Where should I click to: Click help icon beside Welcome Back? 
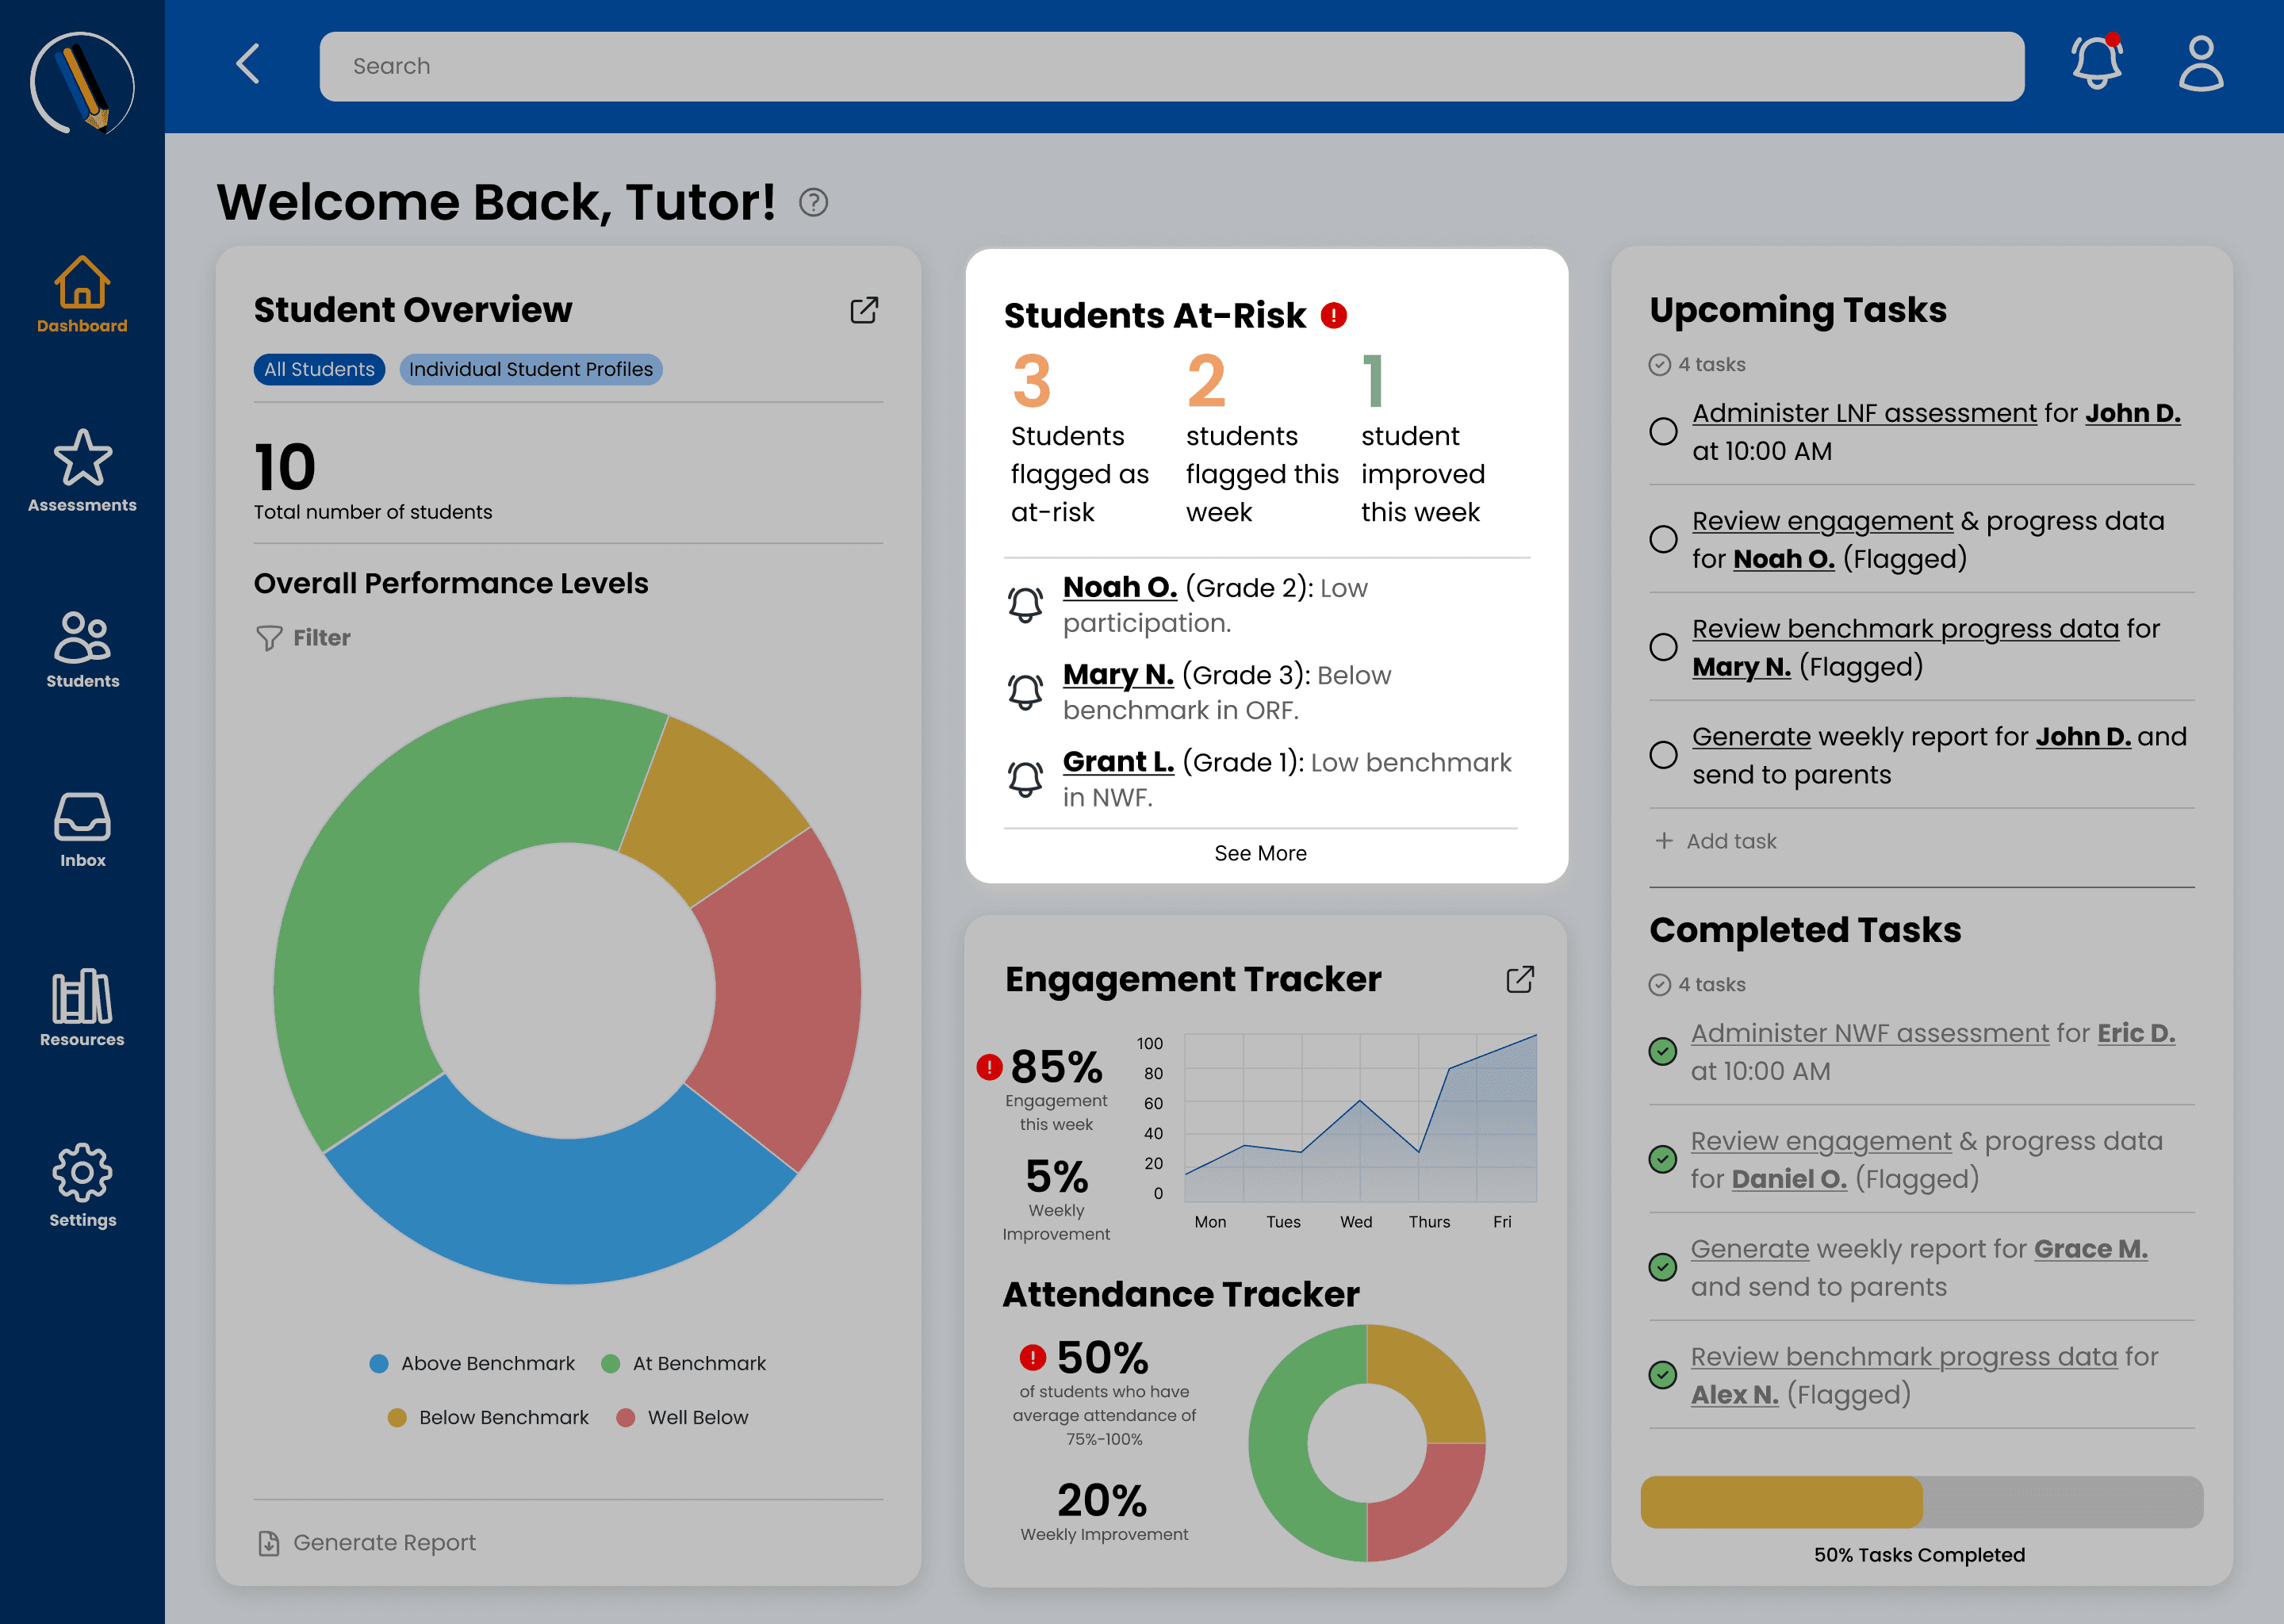tap(813, 203)
